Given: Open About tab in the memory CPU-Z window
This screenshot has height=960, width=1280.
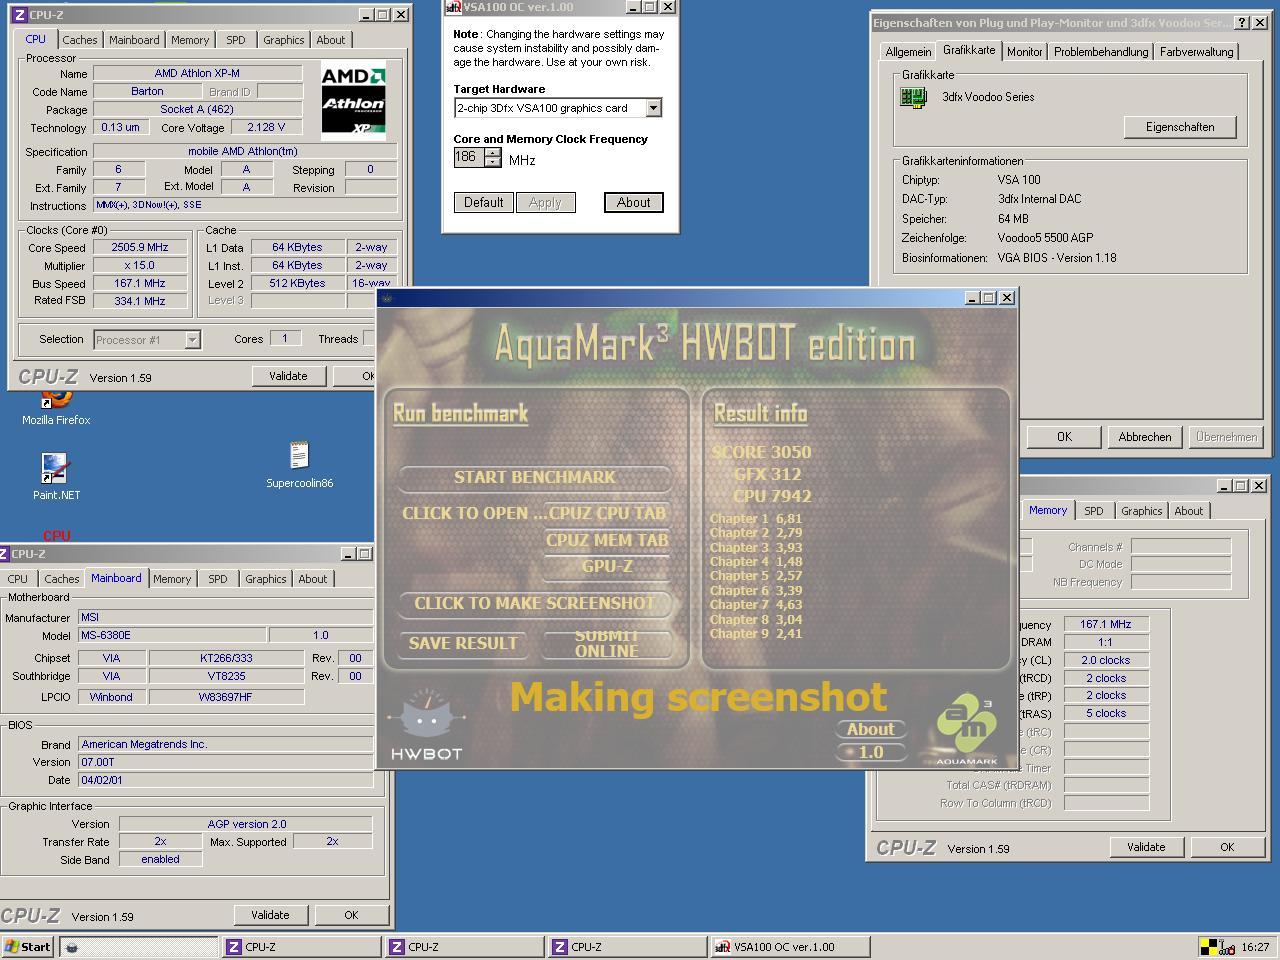Looking at the screenshot, I should point(1189,511).
